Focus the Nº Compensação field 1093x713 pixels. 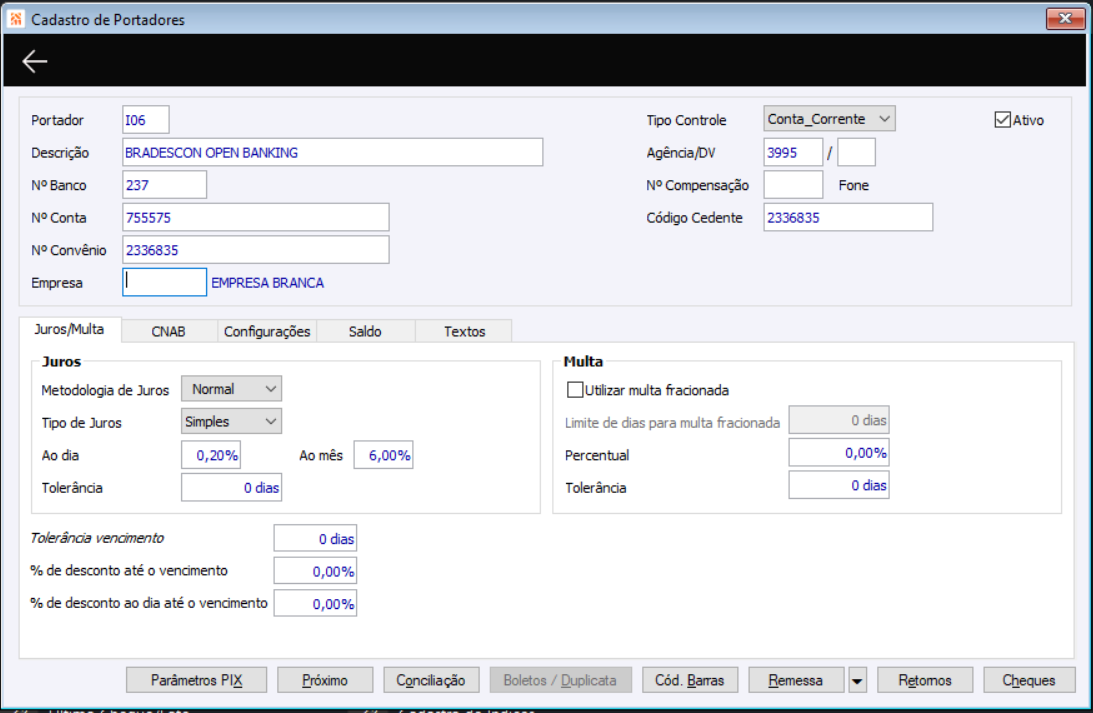coord(793,185)
